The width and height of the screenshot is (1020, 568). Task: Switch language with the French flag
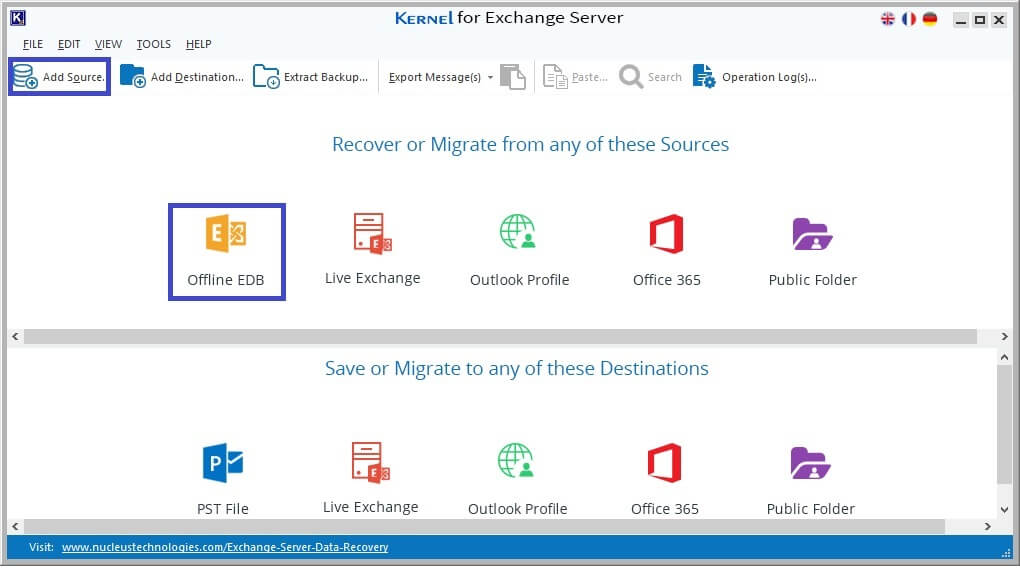[909, 19]
